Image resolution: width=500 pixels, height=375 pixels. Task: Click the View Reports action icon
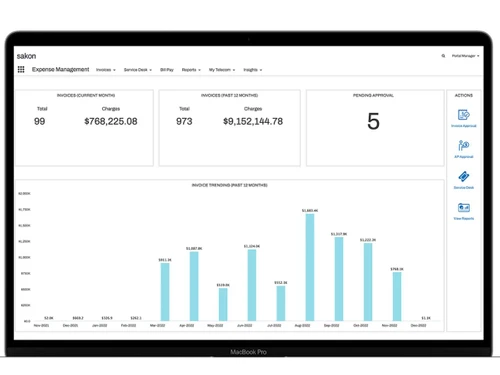(464, 208)
